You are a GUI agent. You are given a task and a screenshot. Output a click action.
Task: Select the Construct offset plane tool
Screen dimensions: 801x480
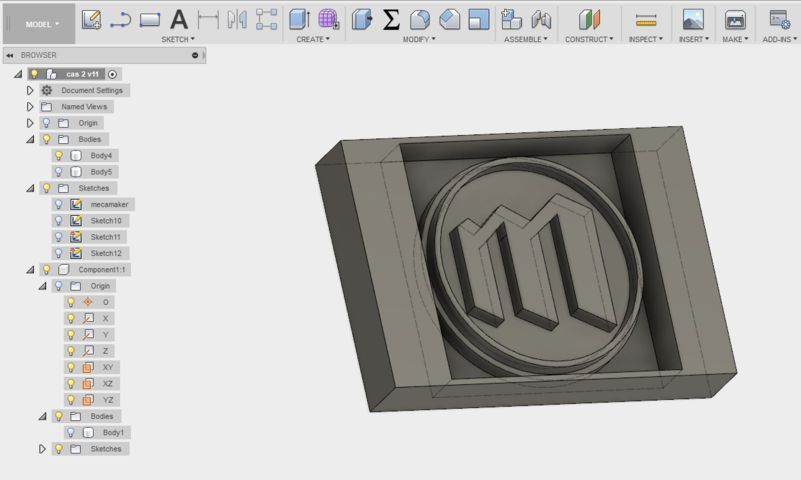(x=589, y=20)
